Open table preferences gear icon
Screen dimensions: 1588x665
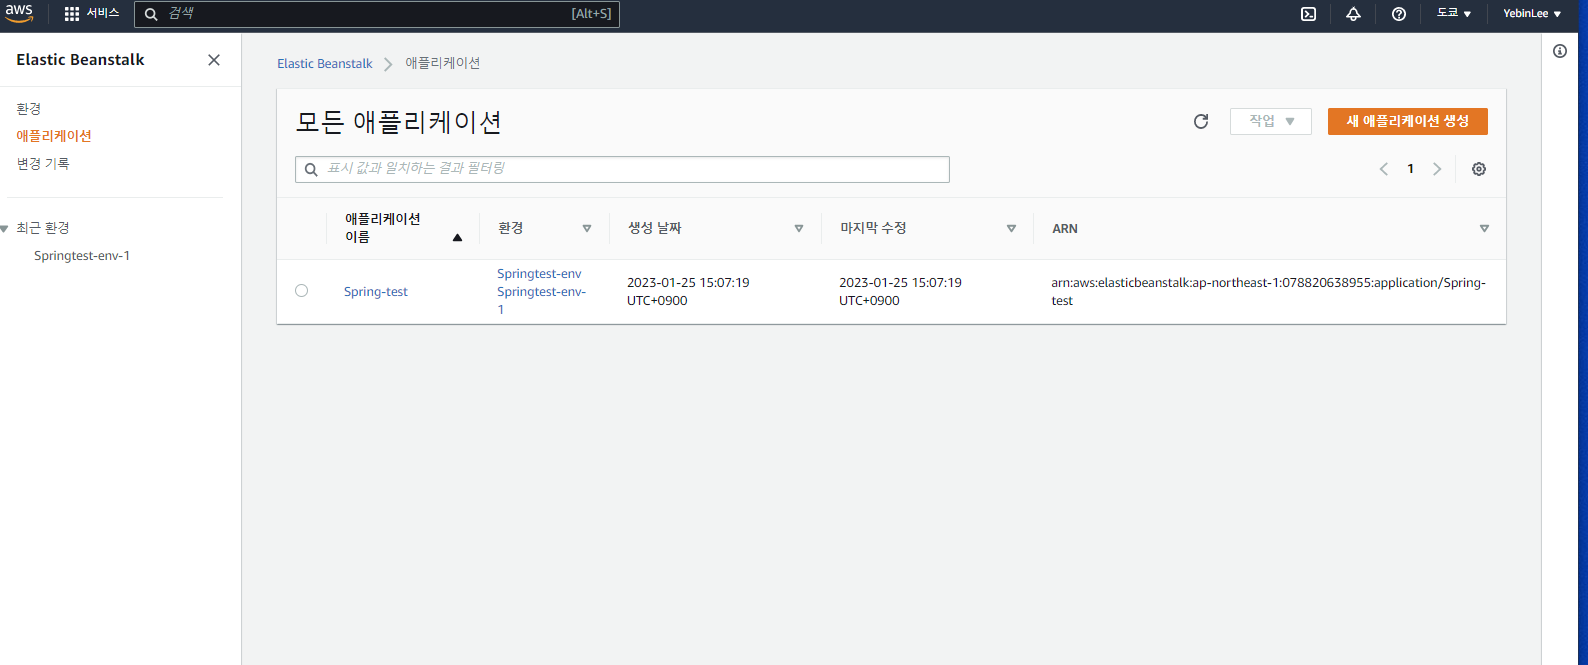(1479, 169)
